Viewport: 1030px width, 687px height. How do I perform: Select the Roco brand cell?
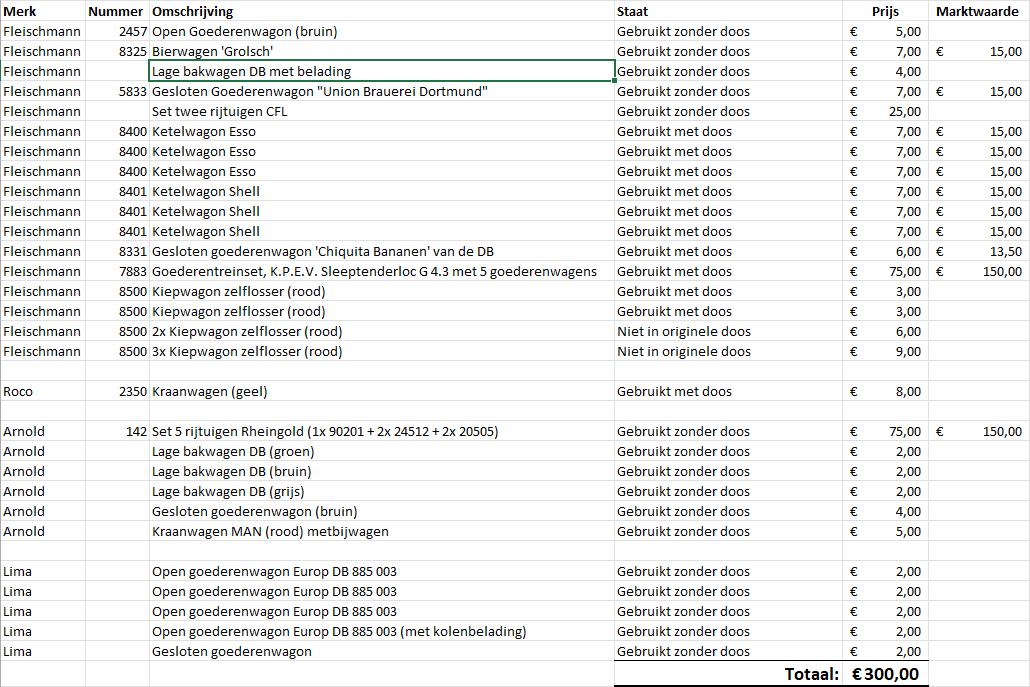tap(43, 391)
